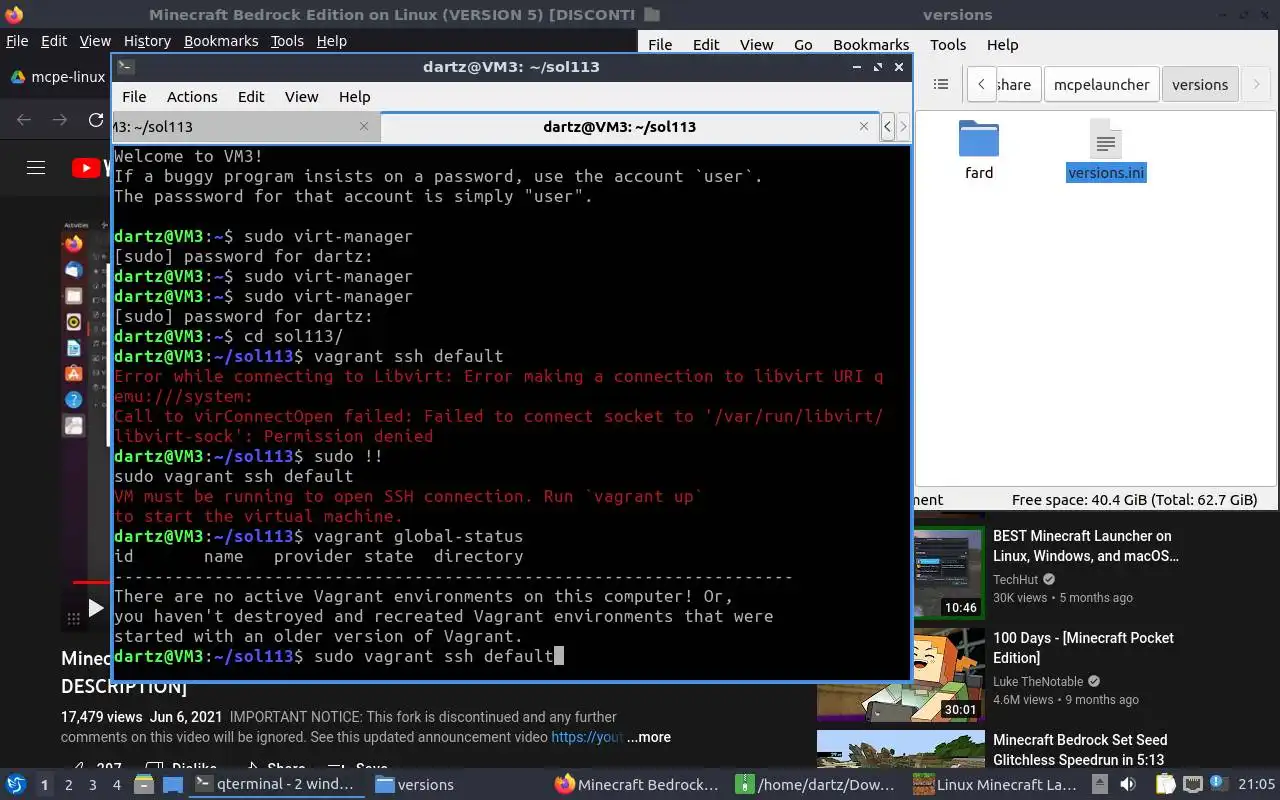Viewport: 1280px width, 800px height.
Task: Switch to Linux Minecraft Launcher taskbar entry
Action: tap(996, 785)
